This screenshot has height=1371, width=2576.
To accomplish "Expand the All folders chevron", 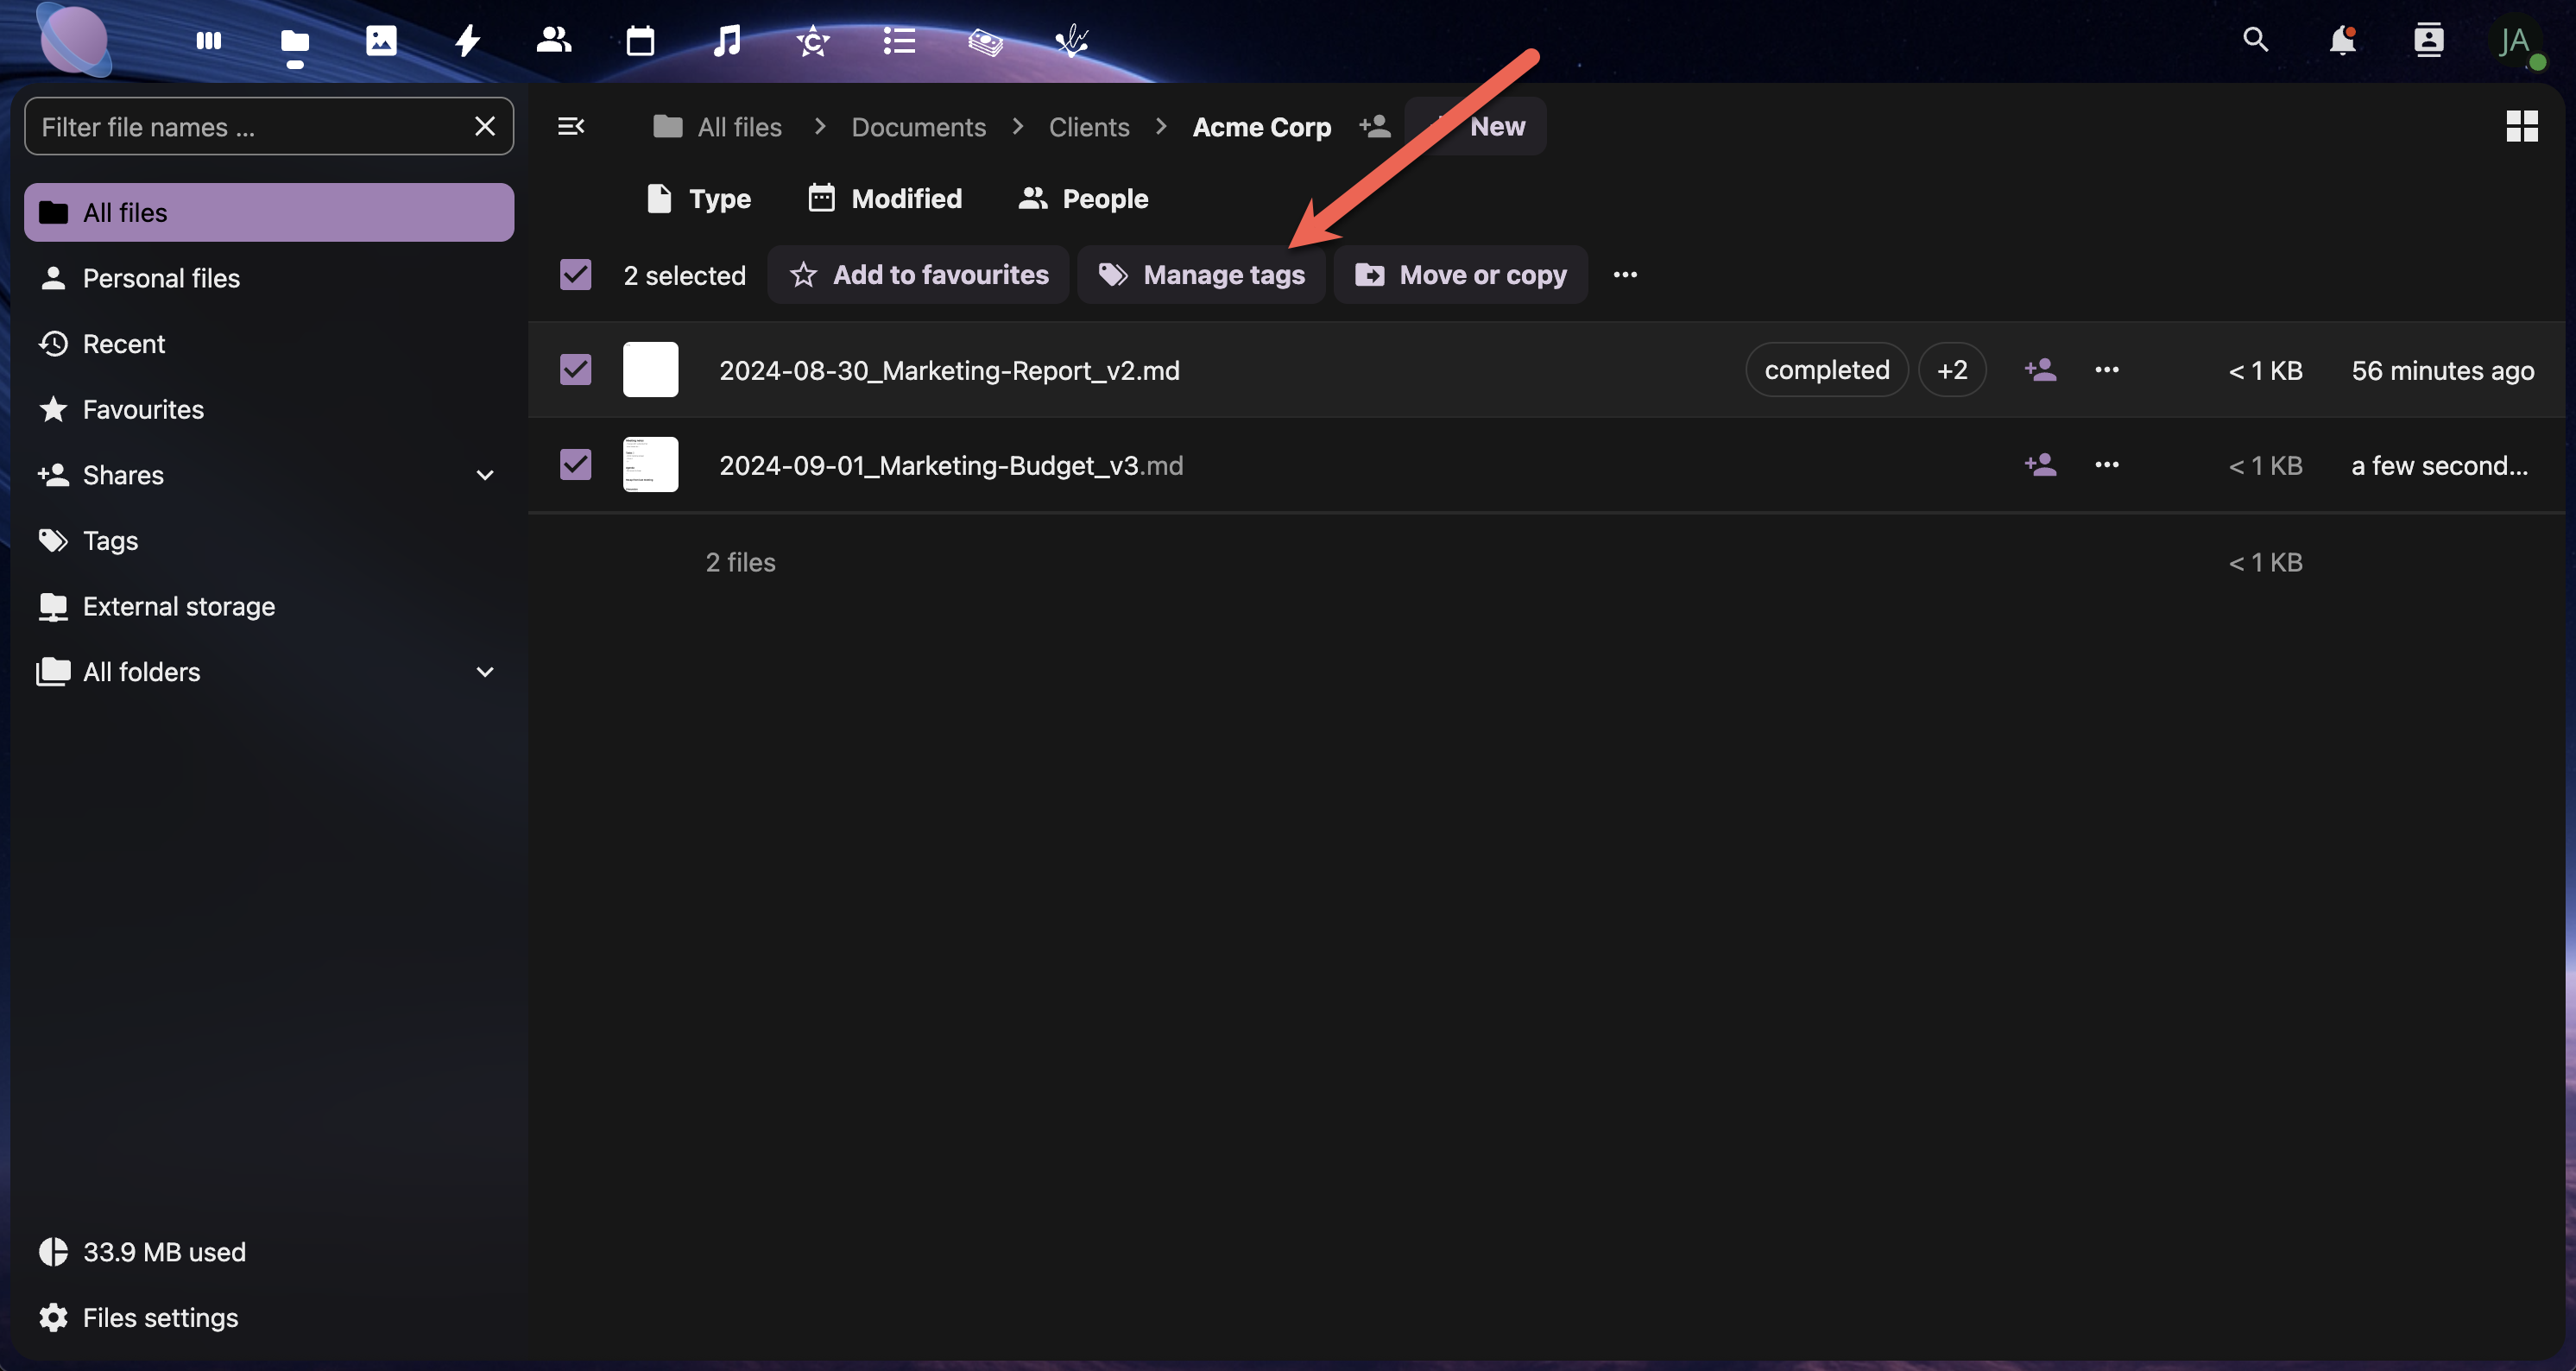I will point(485,672).
